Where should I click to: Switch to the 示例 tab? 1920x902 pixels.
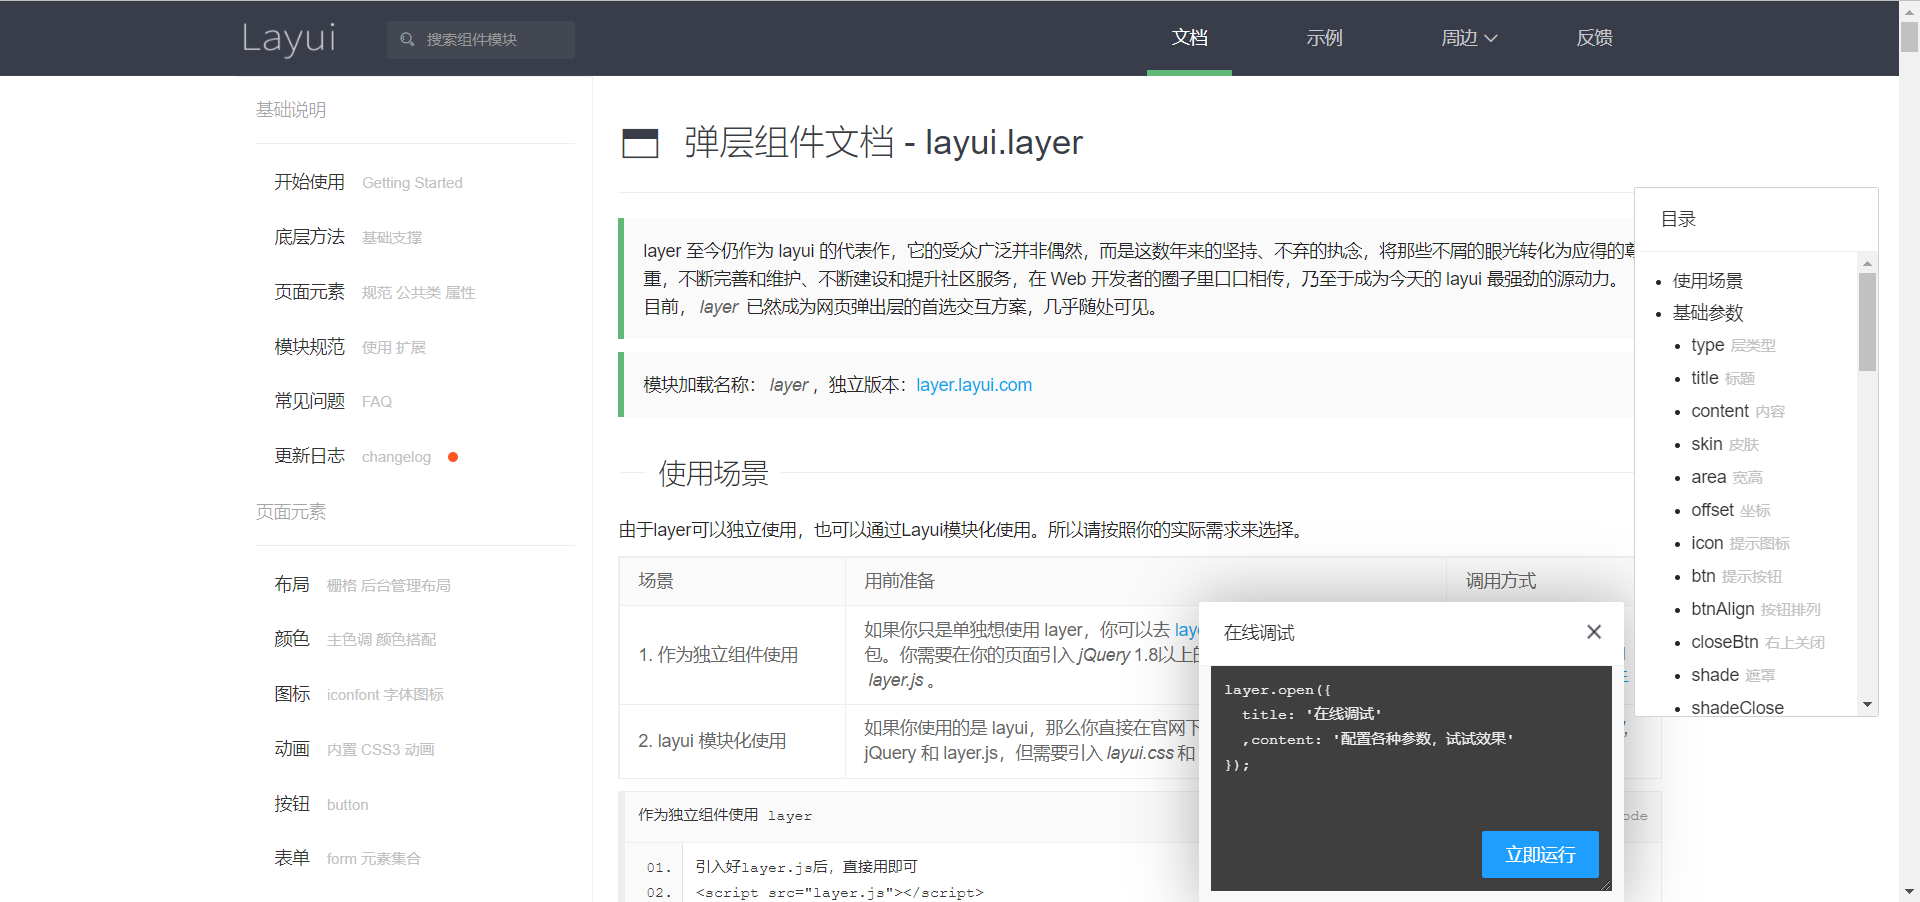pos(1324,38)
